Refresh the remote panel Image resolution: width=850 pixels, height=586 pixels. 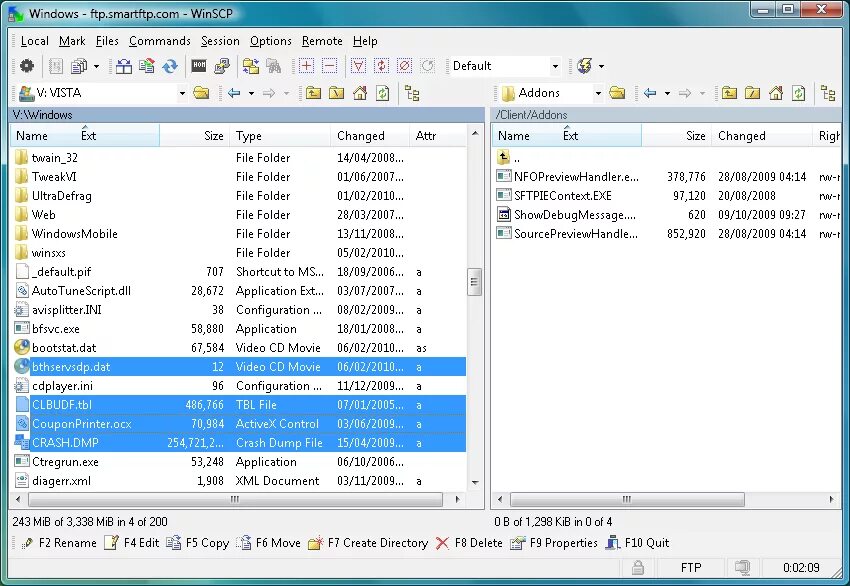799,93
